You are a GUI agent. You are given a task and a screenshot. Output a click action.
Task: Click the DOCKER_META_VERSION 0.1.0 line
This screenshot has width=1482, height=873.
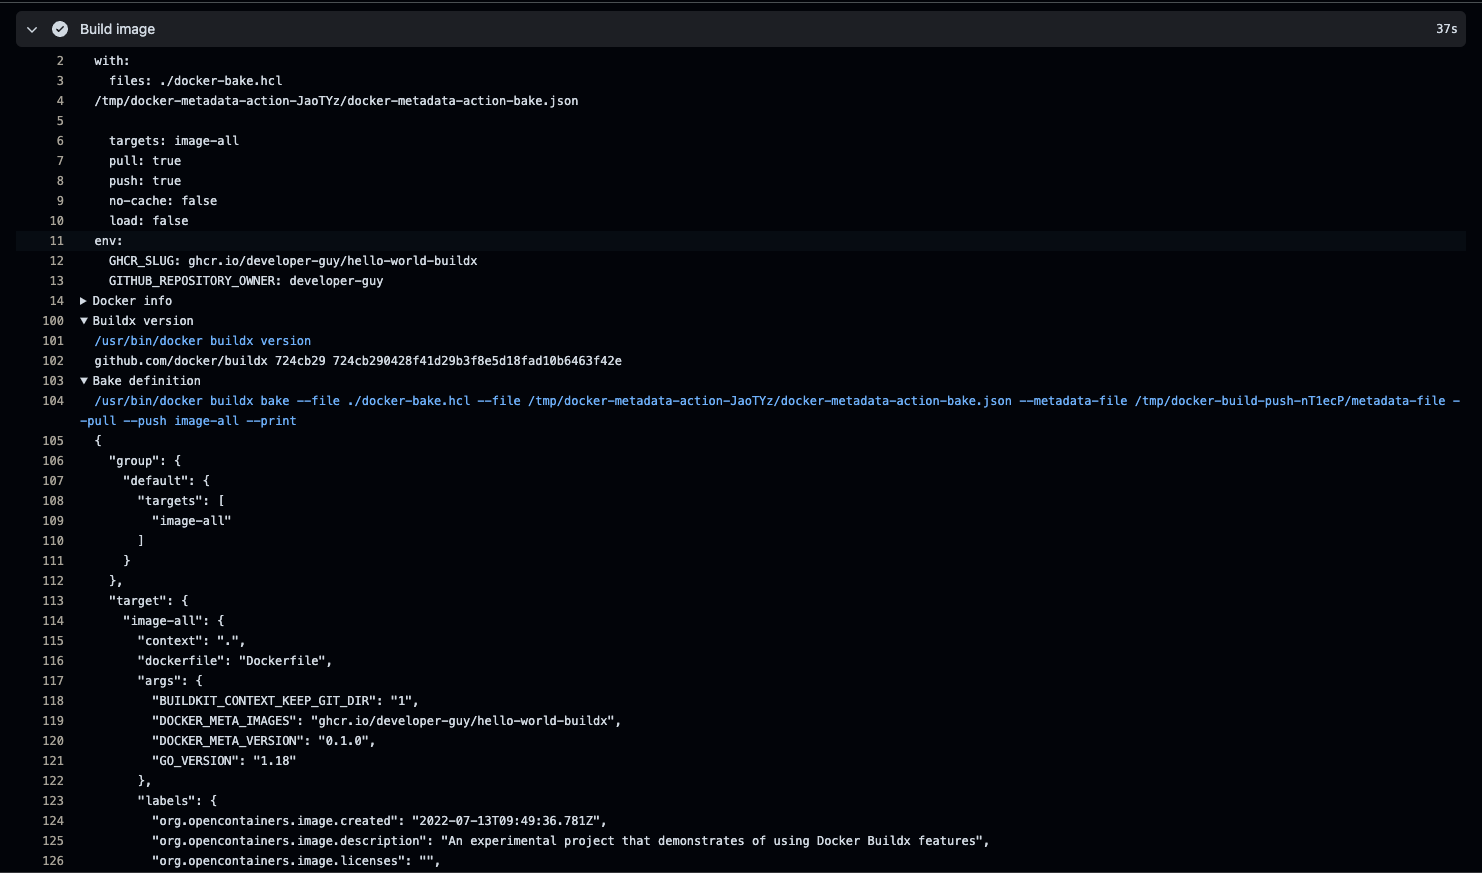(x=264, y=741)
